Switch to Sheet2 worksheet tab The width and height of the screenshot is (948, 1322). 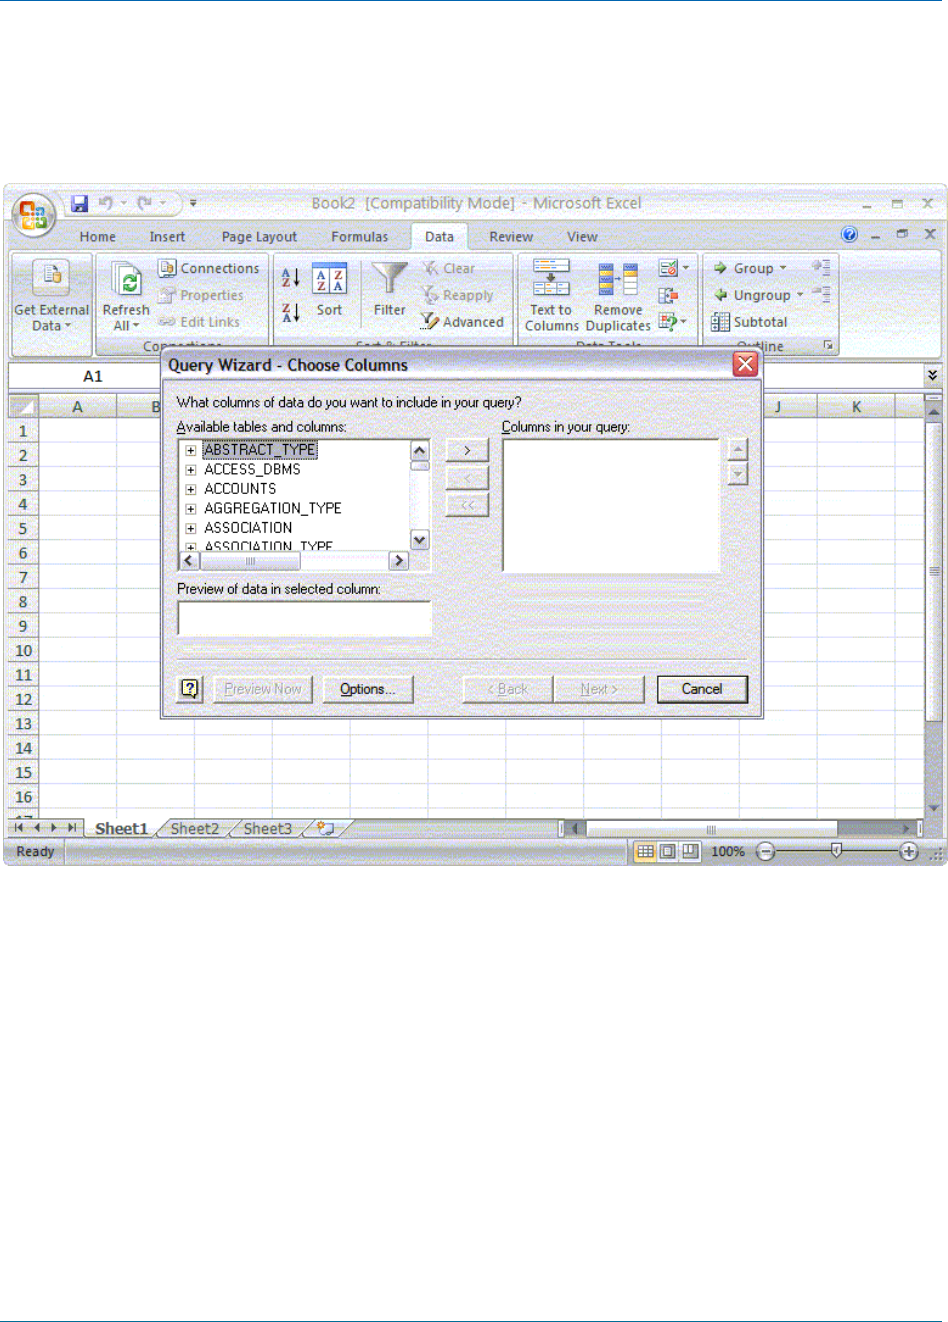(194, 828)
